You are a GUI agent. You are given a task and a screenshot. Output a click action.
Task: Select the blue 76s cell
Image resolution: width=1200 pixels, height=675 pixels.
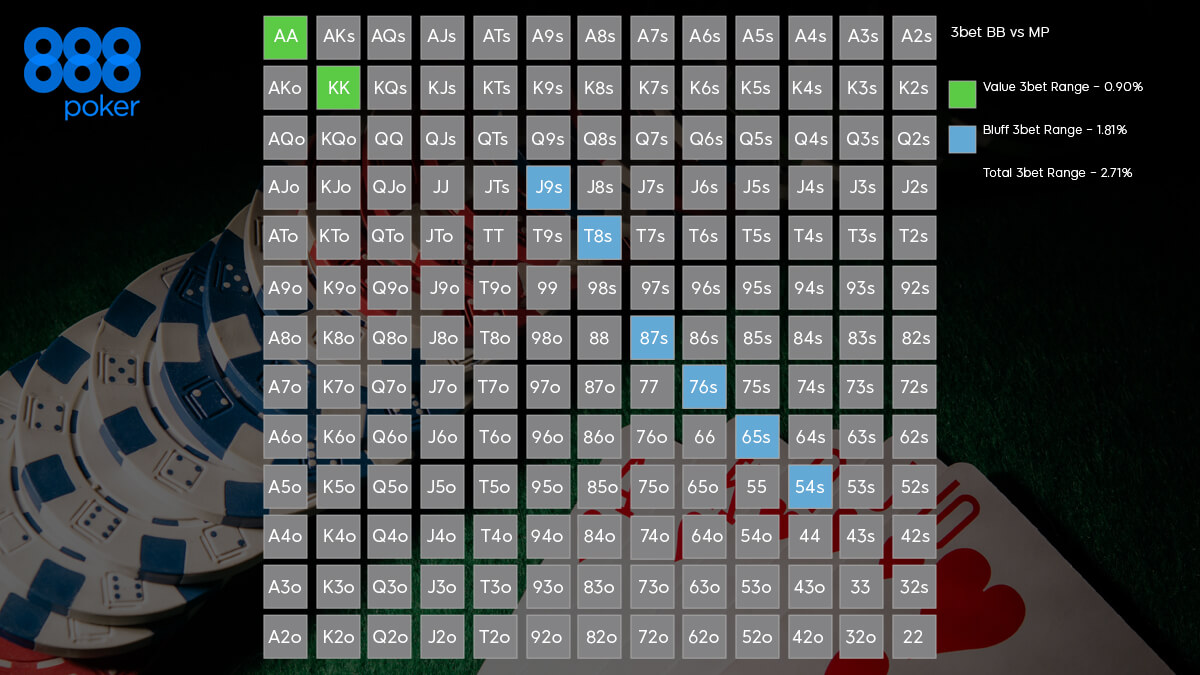(704, 387)
